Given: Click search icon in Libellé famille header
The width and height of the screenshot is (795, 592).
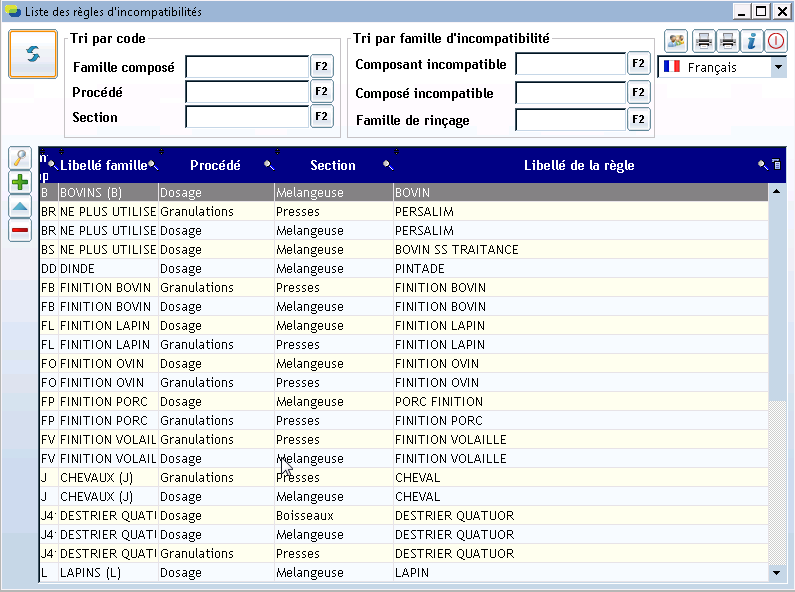Looking at the screenshot, I should [153, 165].
